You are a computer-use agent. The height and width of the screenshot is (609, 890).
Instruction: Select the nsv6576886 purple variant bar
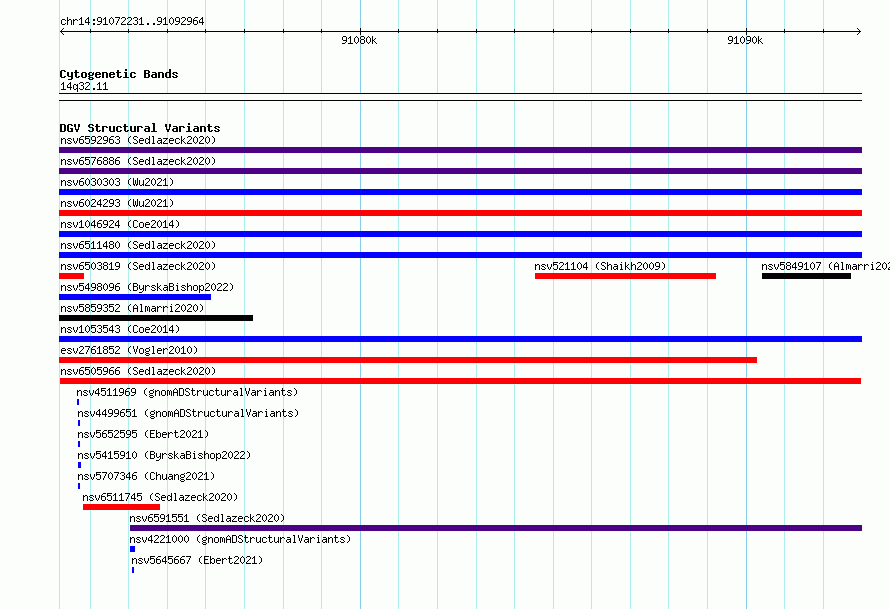460,171
